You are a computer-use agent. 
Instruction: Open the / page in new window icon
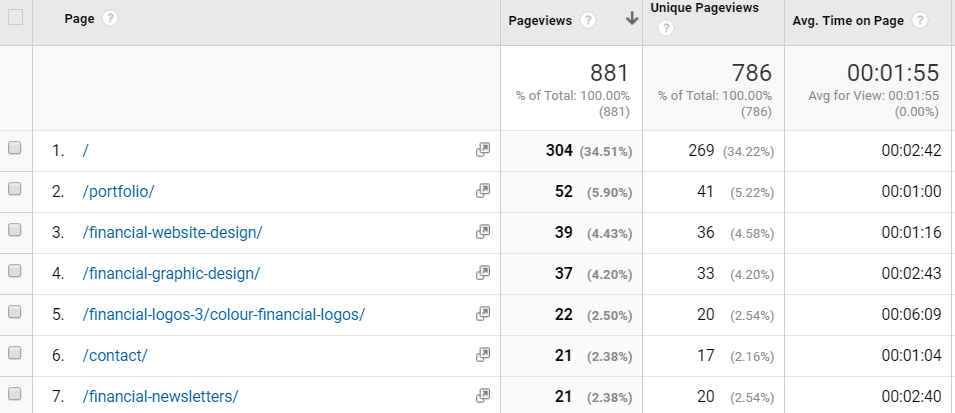point(483,150)
